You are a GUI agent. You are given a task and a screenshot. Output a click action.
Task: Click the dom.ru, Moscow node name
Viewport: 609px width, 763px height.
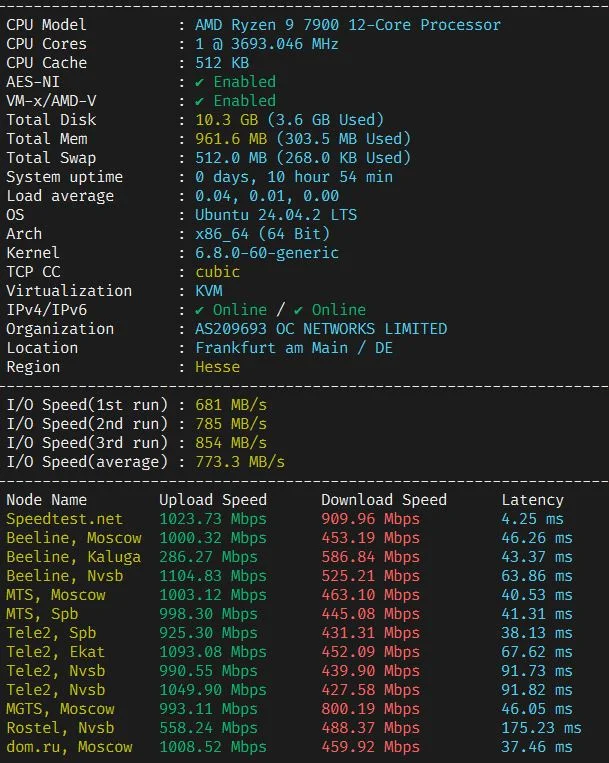69,747
